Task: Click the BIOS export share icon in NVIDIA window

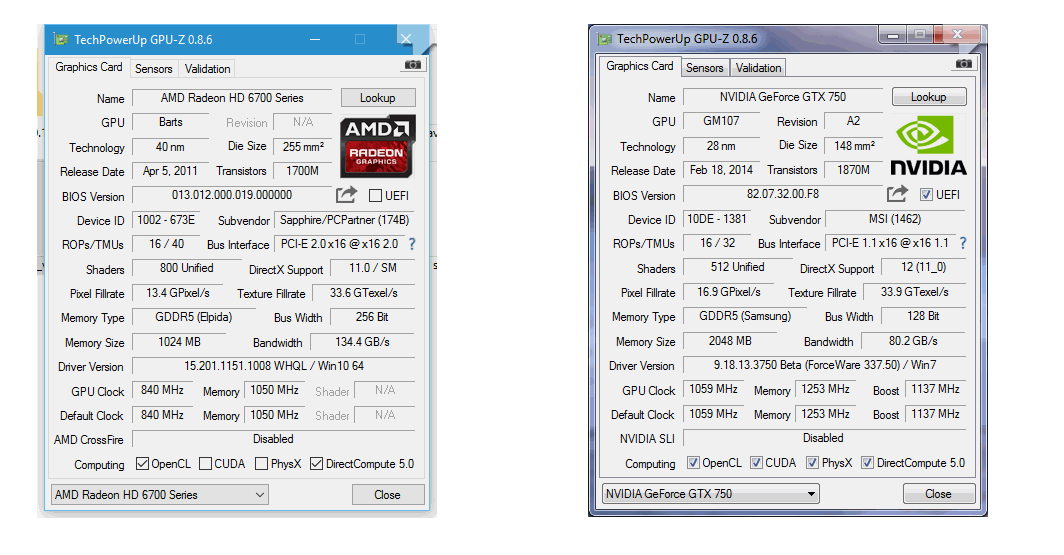Action: point(897,193)
